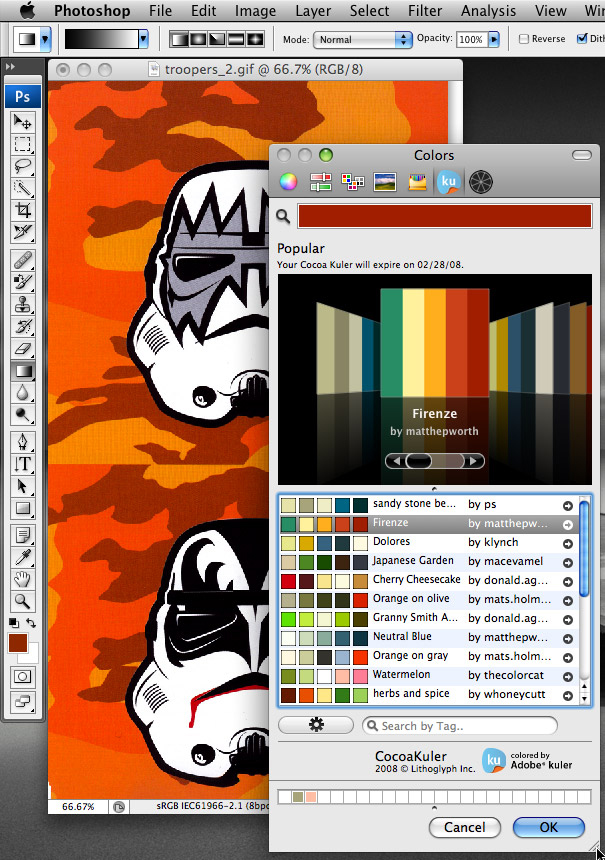Image resolution: width=605 pixels, height=860 pixels.
Task: Open the gradient picker dropdown arrow
Action: (x=143, y=39)
